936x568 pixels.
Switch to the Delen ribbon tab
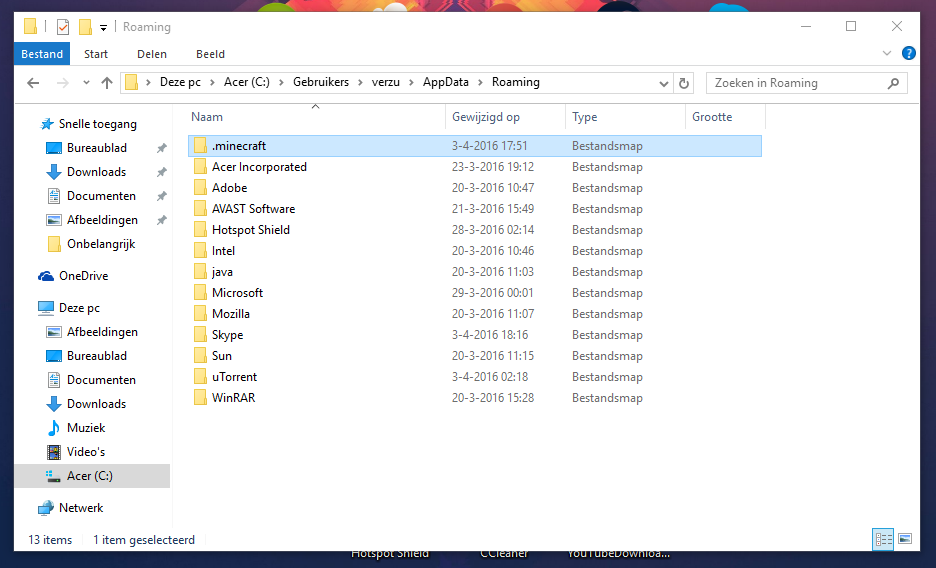[152, 54]
